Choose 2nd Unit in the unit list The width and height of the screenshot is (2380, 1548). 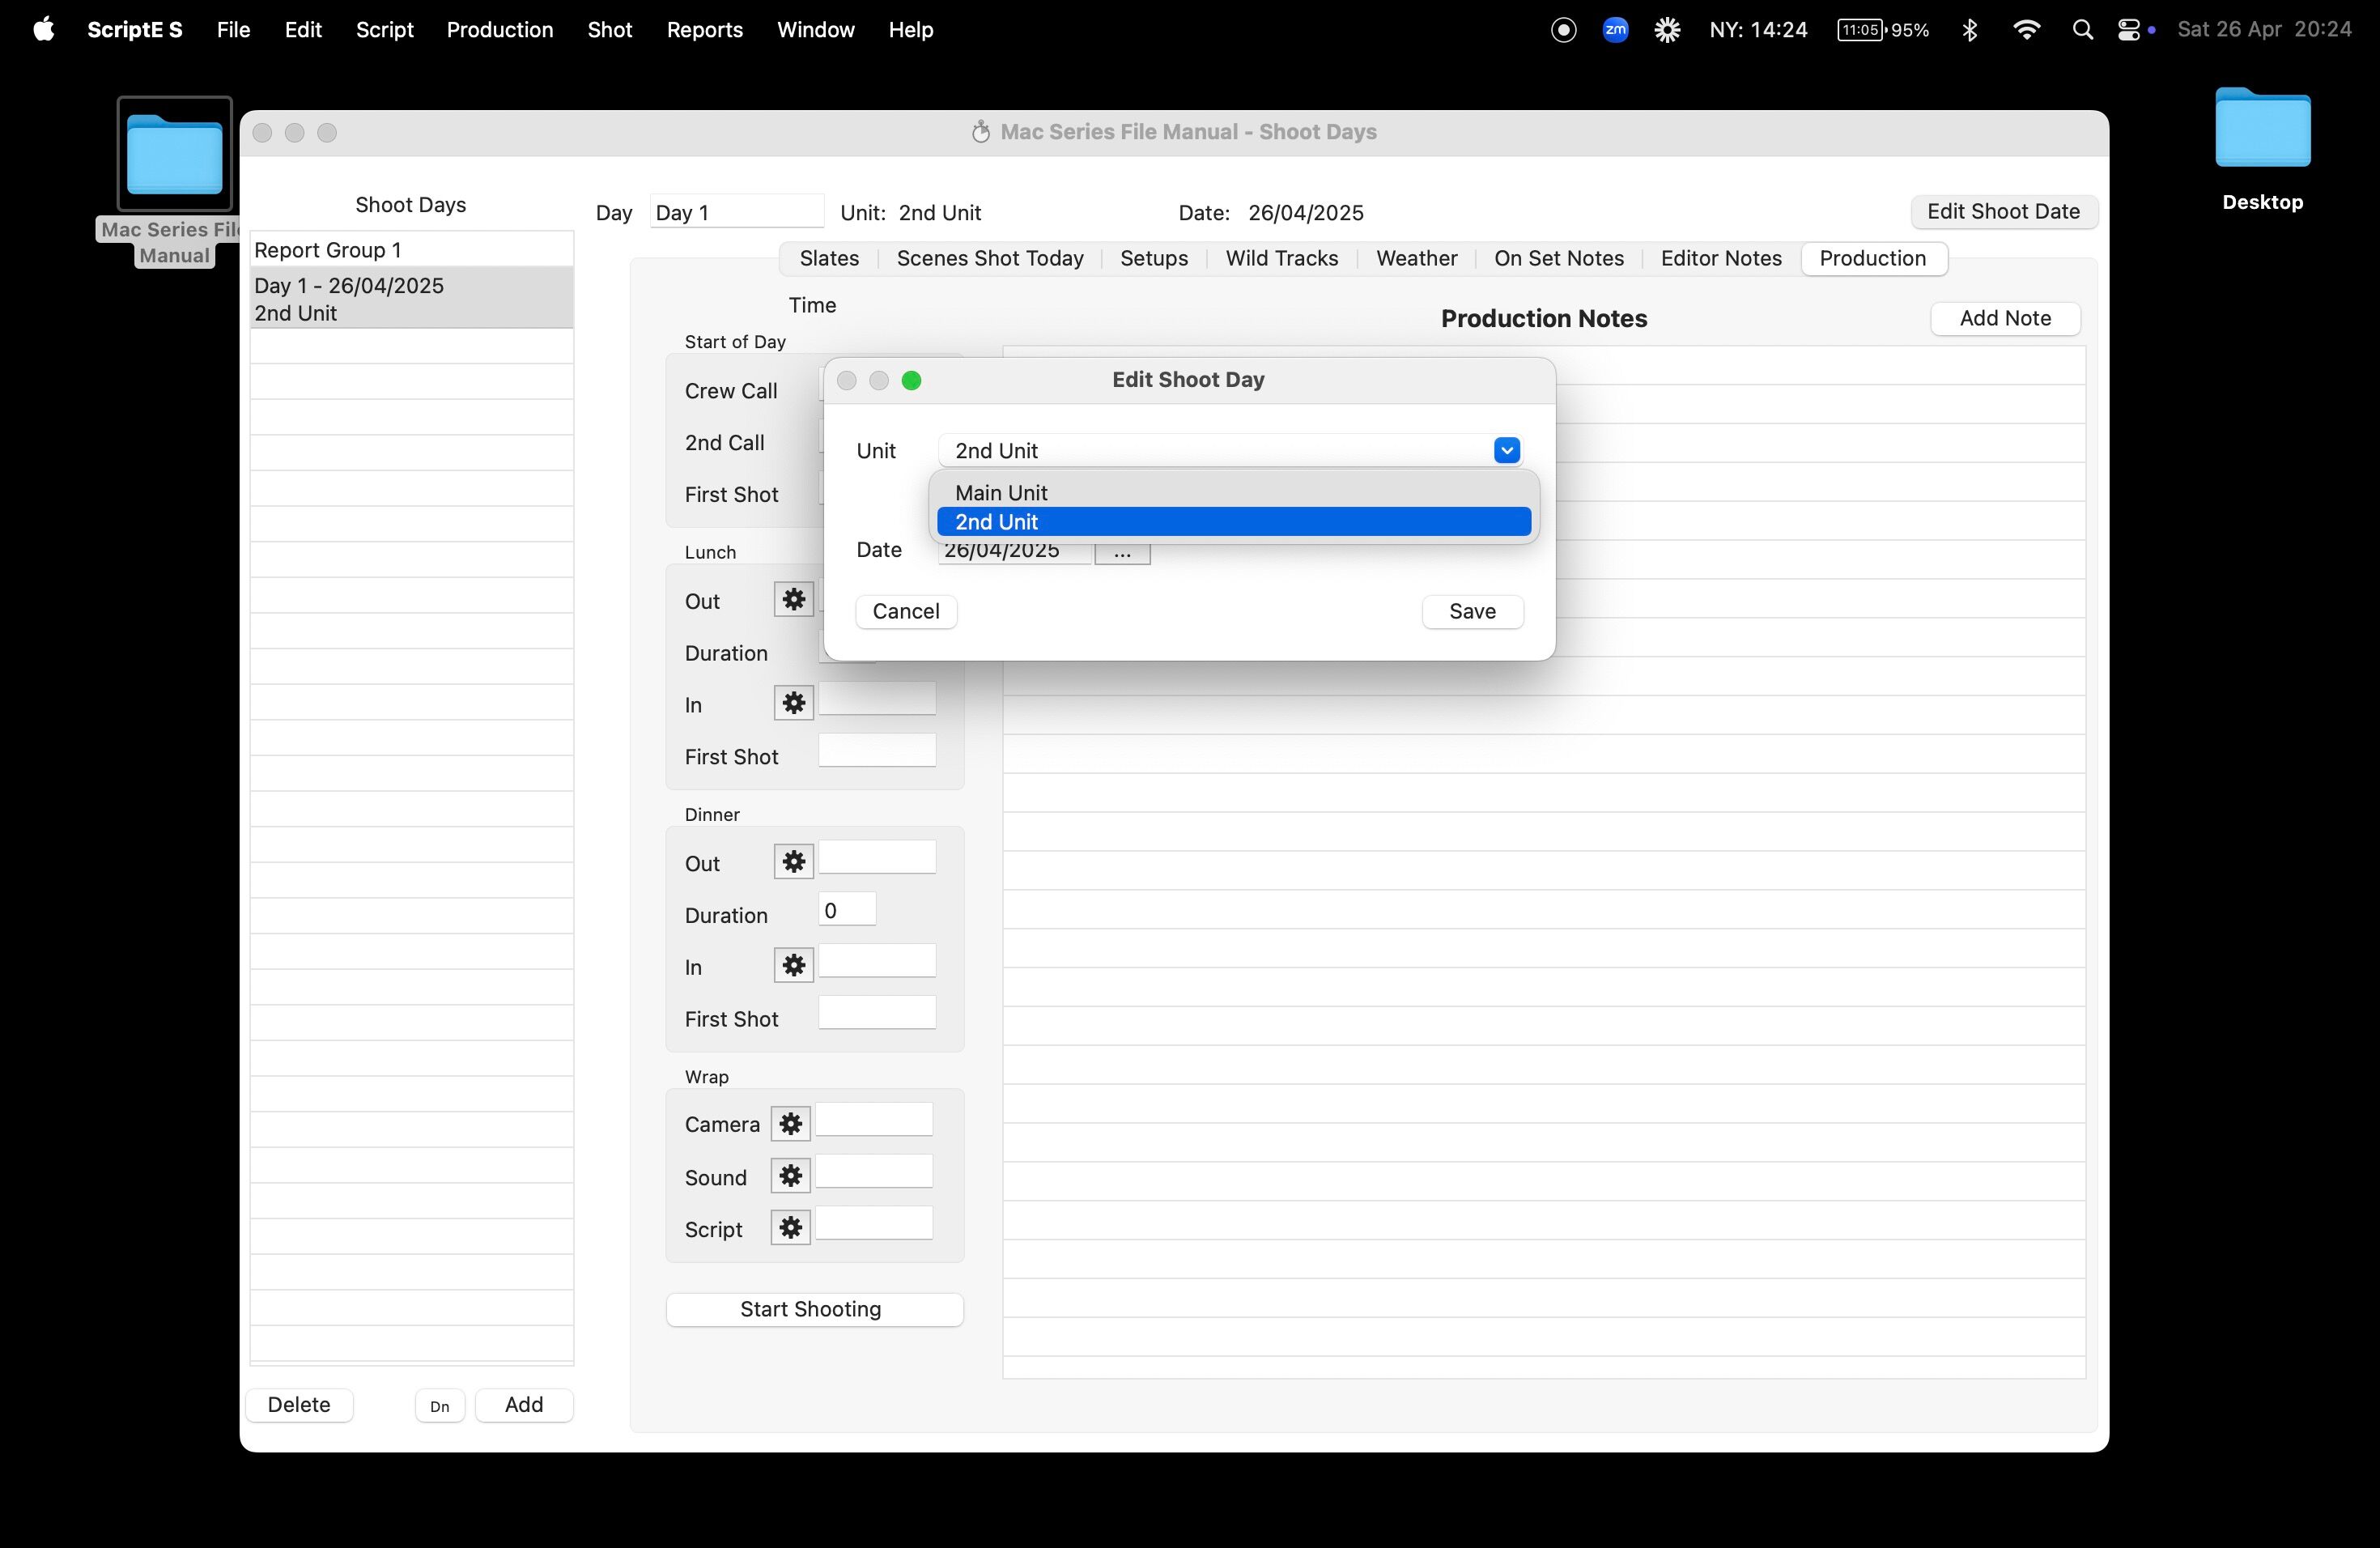pos(1232,522)
